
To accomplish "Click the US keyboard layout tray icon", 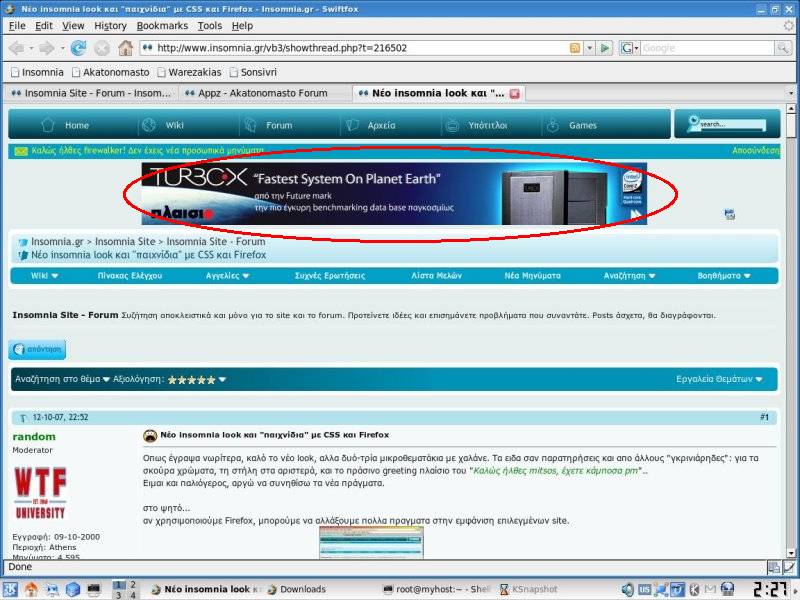I will click(644, 589).
